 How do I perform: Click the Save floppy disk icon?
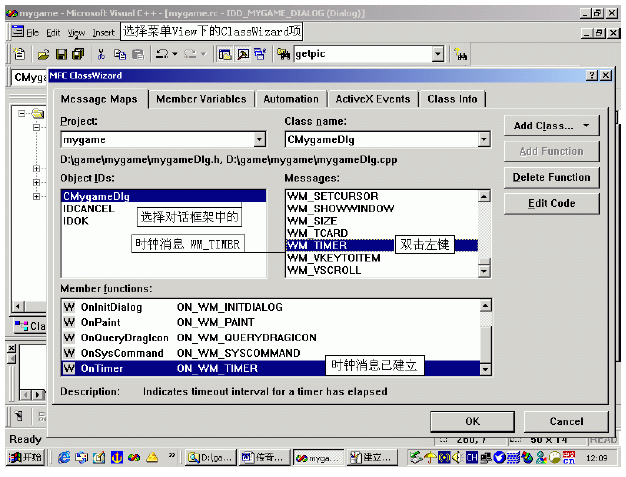click(61, 54)
